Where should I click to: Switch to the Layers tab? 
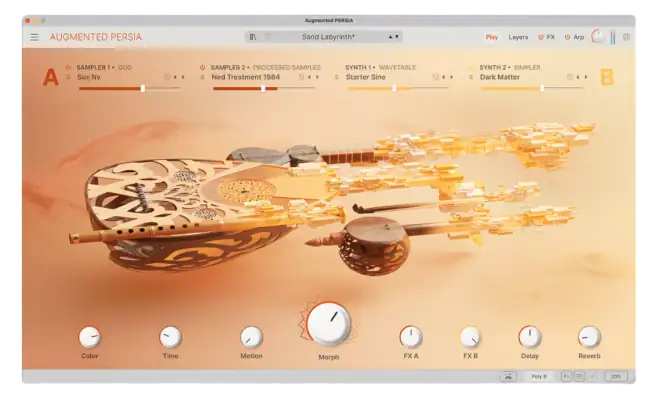(x=518, y=37)
